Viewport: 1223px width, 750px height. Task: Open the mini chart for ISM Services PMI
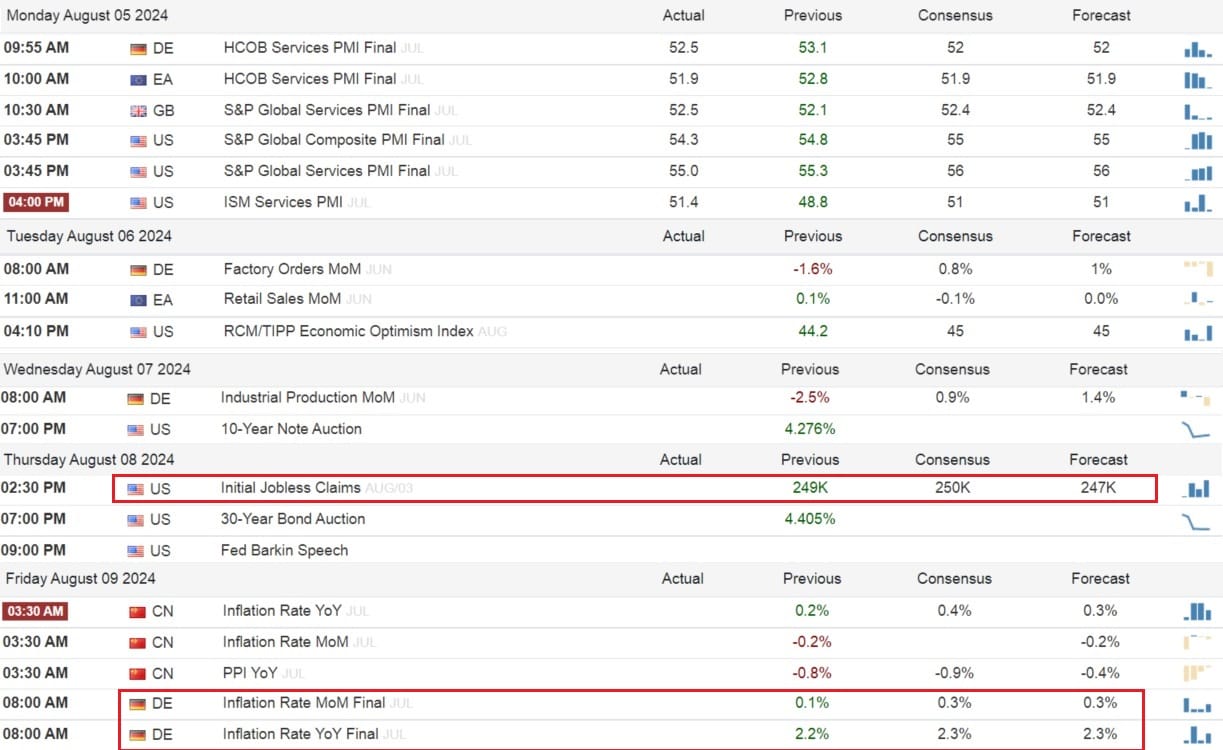click(x=1197, y=203)
